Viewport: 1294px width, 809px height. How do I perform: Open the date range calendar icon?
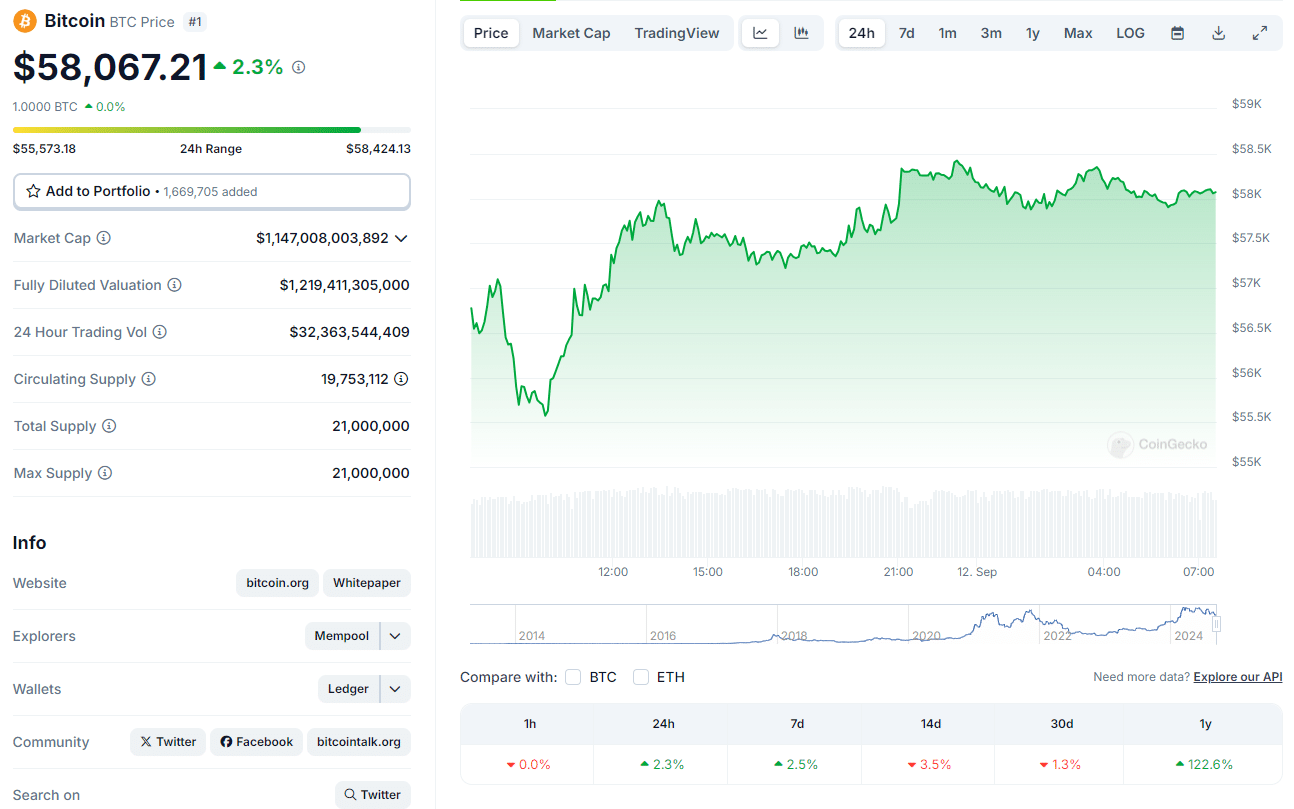[x=1177, y=32]
